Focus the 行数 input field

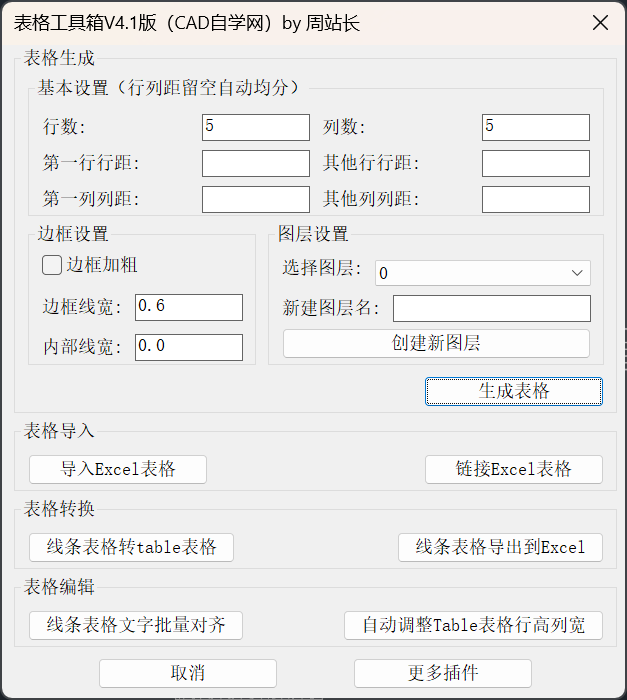coord(256,127)
